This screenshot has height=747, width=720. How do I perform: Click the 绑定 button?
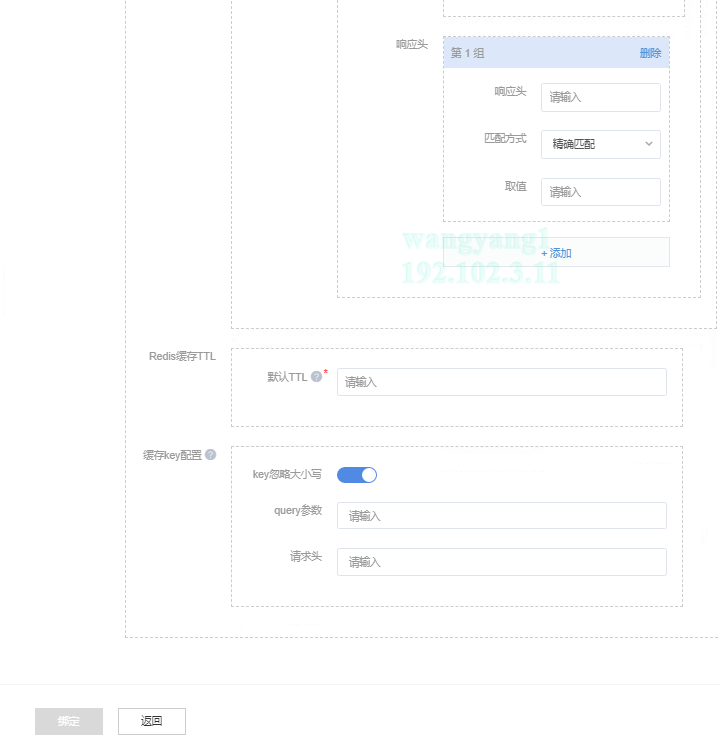tap(69, 721)
